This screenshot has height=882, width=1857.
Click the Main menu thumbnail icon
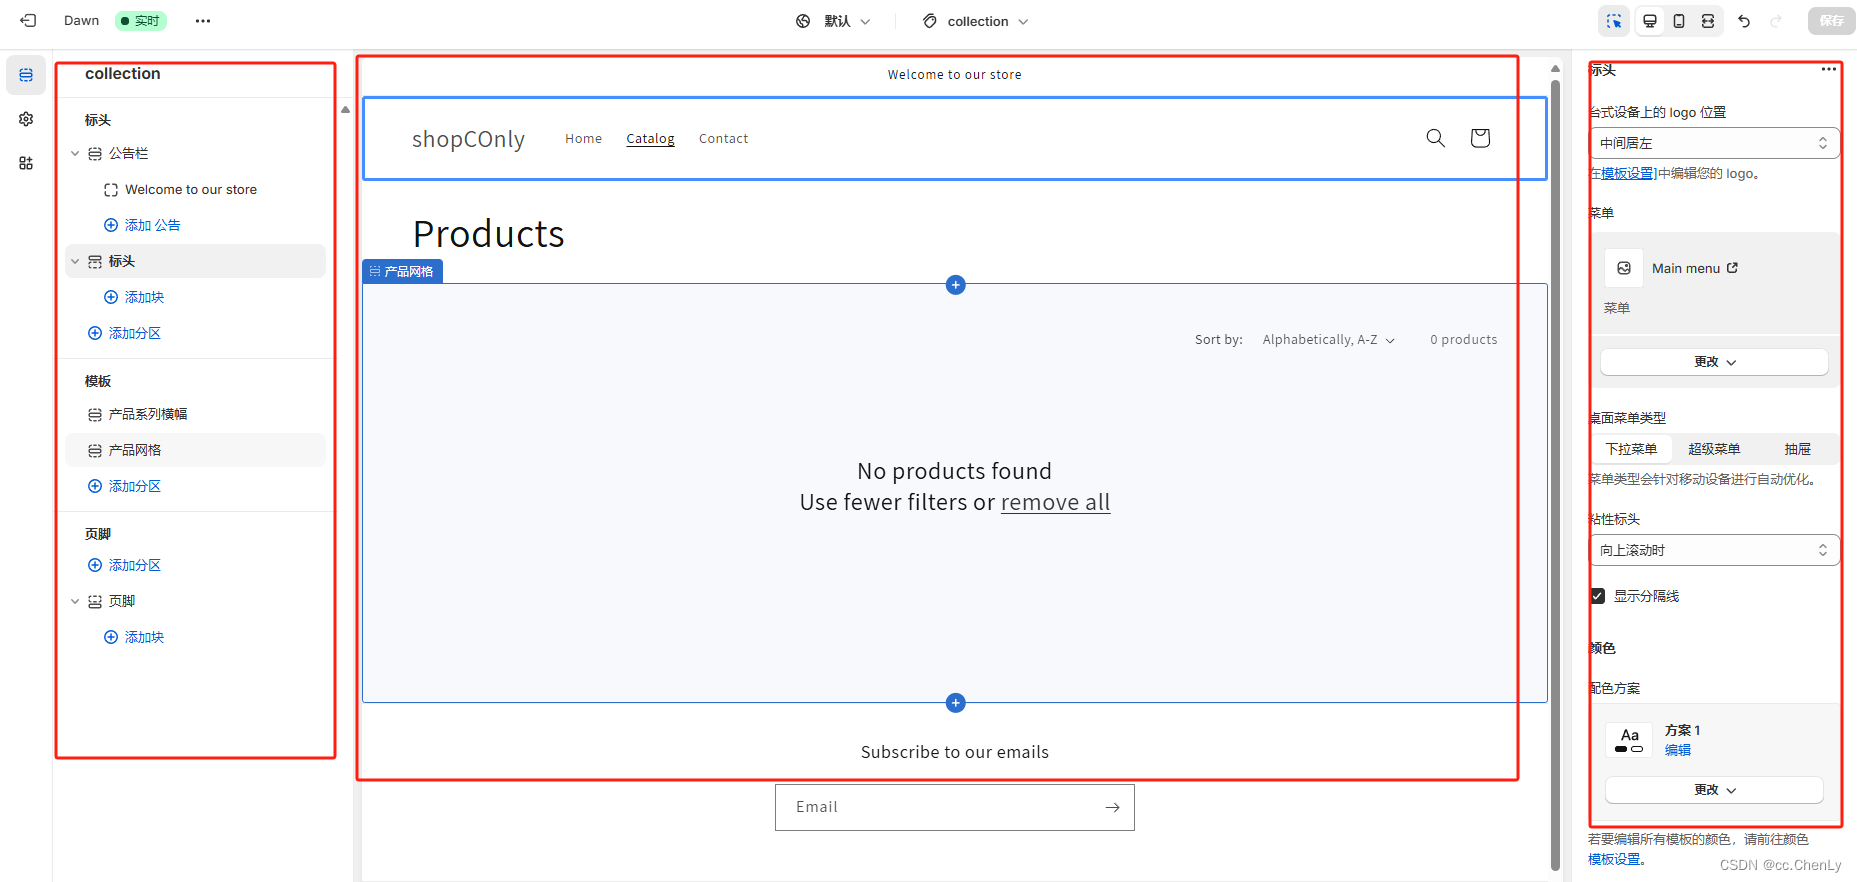point(1624,268)
